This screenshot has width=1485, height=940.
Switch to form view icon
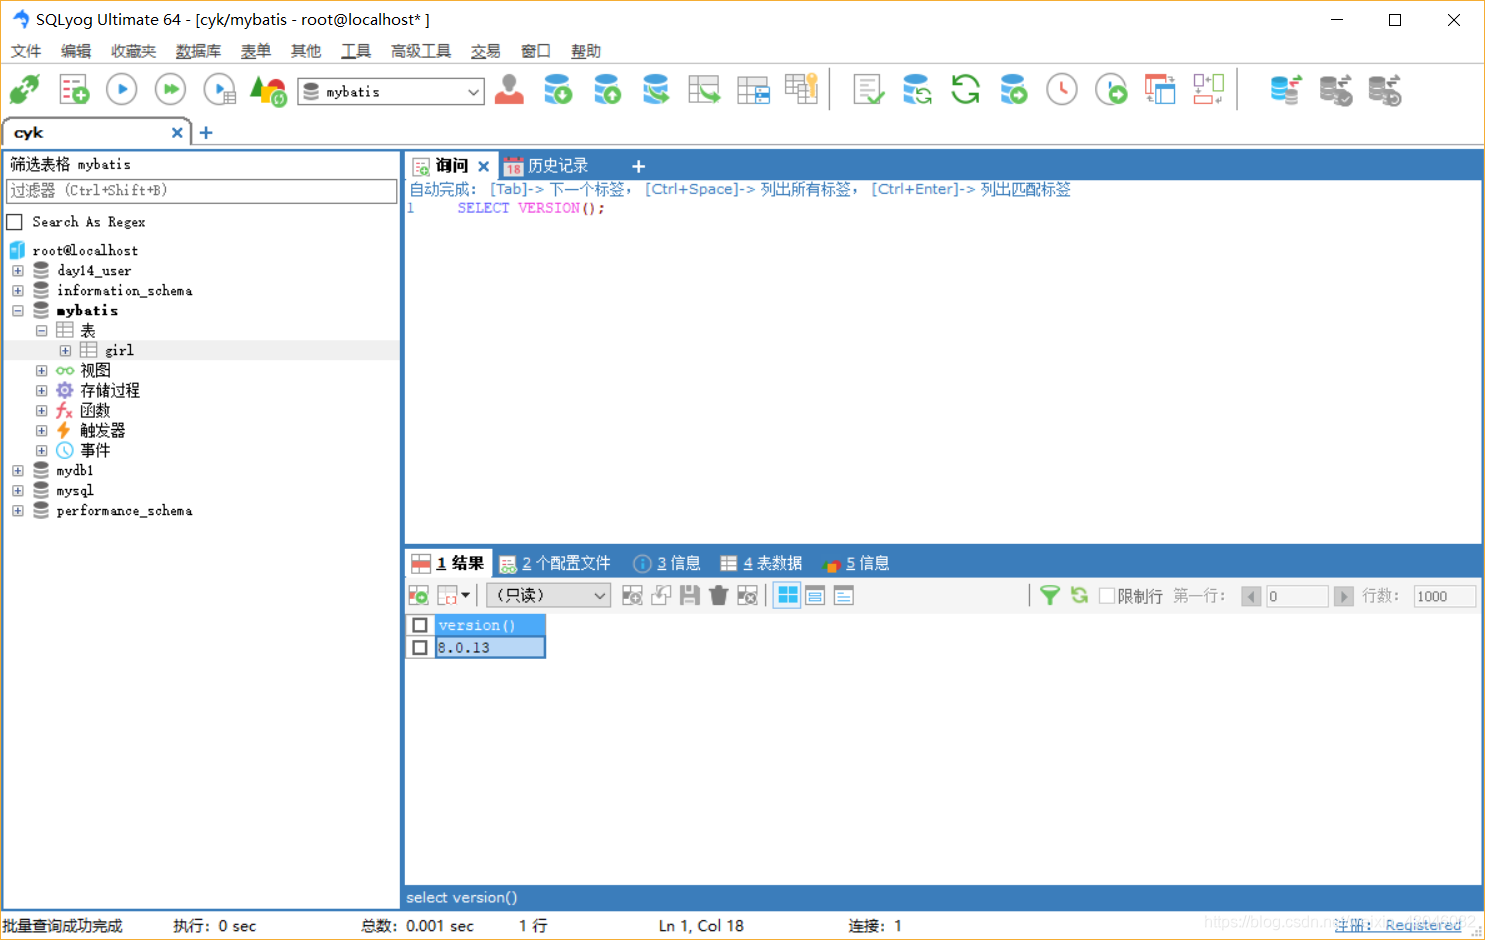[x=815, y=596]
